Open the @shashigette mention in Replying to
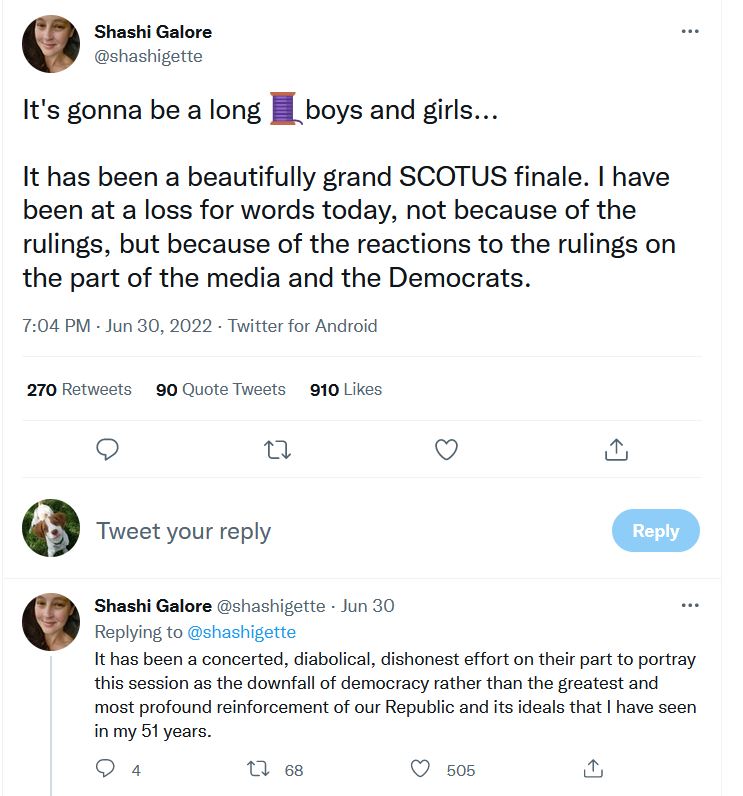Viewport: 743px width, 796px height. tap(242, 632)
